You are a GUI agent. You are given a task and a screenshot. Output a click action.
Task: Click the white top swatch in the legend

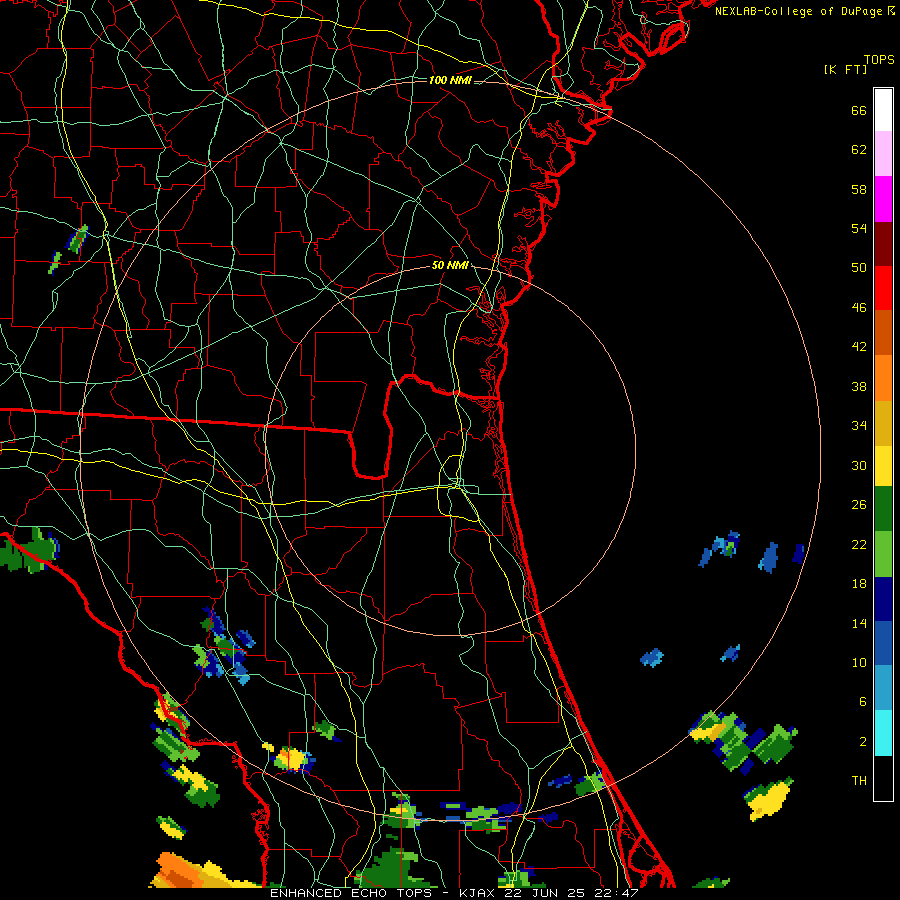(x=883, y=110)
